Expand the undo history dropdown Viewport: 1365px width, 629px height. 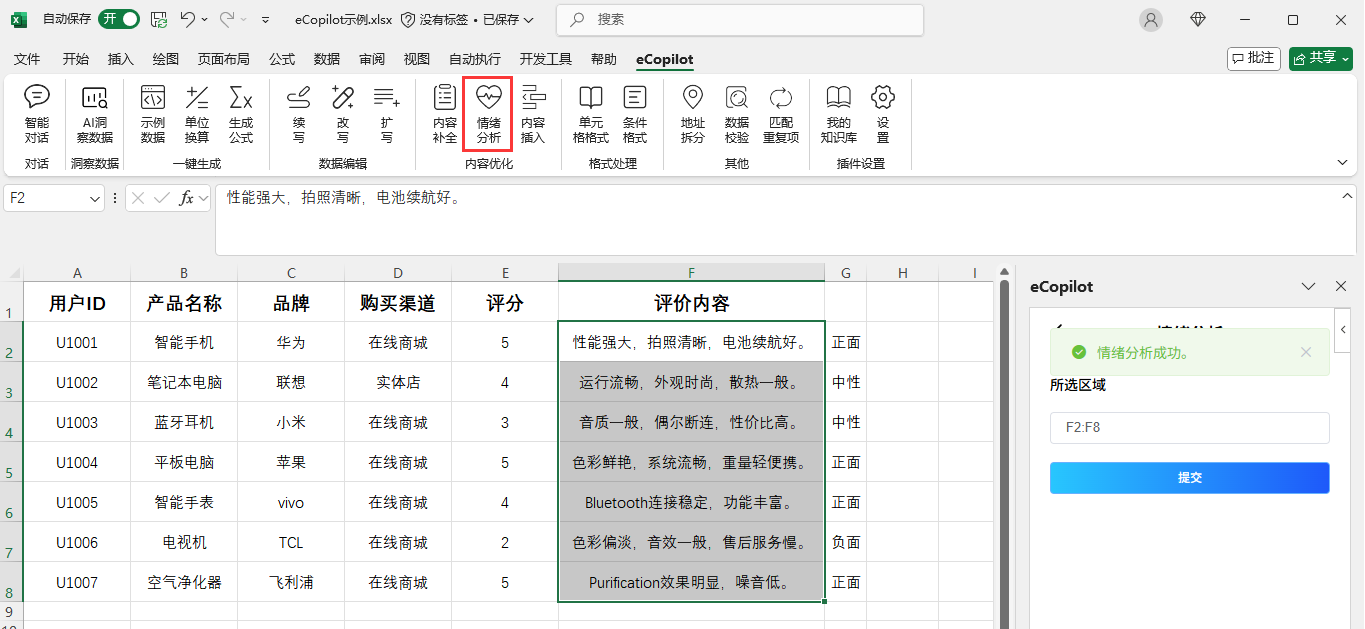[204, 18]
